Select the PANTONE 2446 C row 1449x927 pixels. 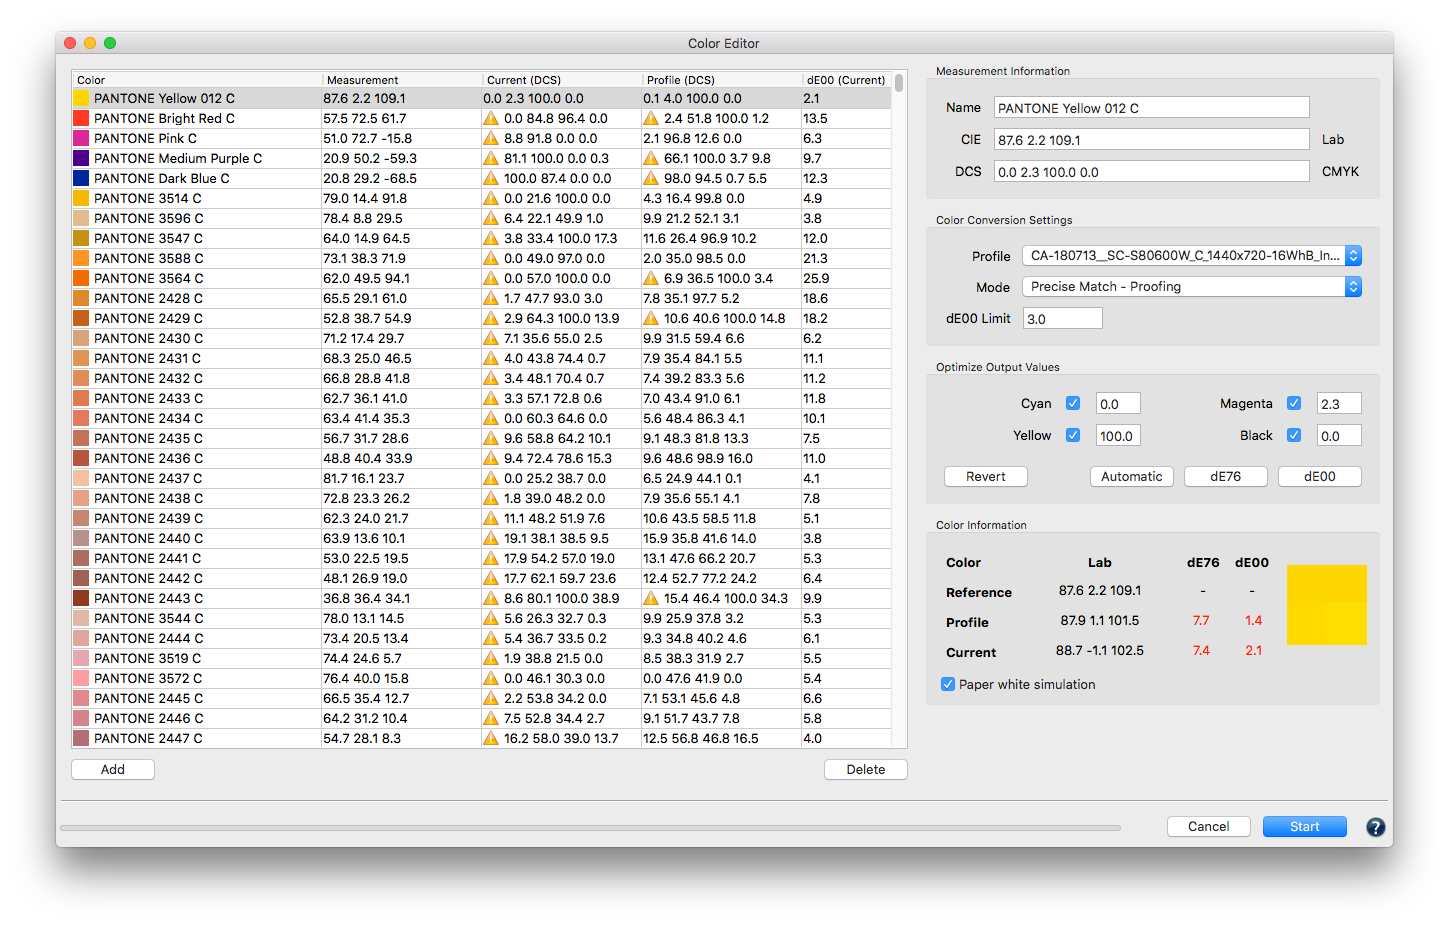tap(481, 718)
